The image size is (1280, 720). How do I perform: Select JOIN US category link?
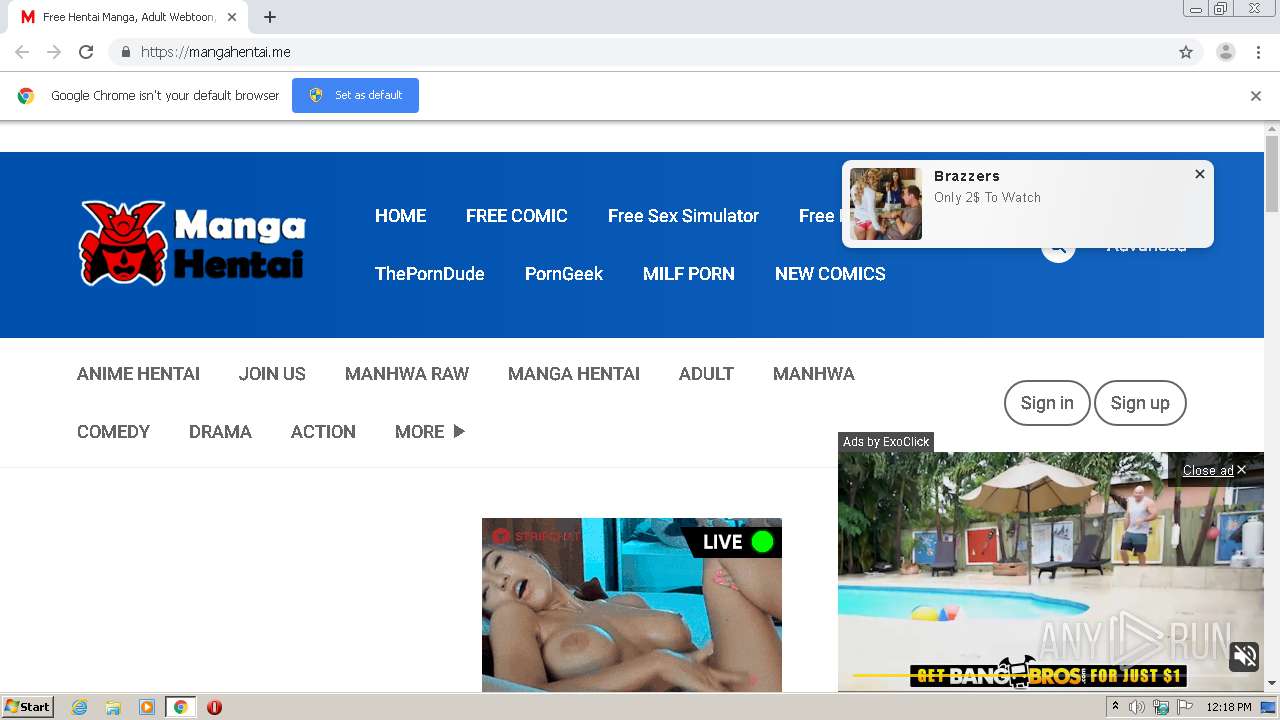click(x=272, y=374)
